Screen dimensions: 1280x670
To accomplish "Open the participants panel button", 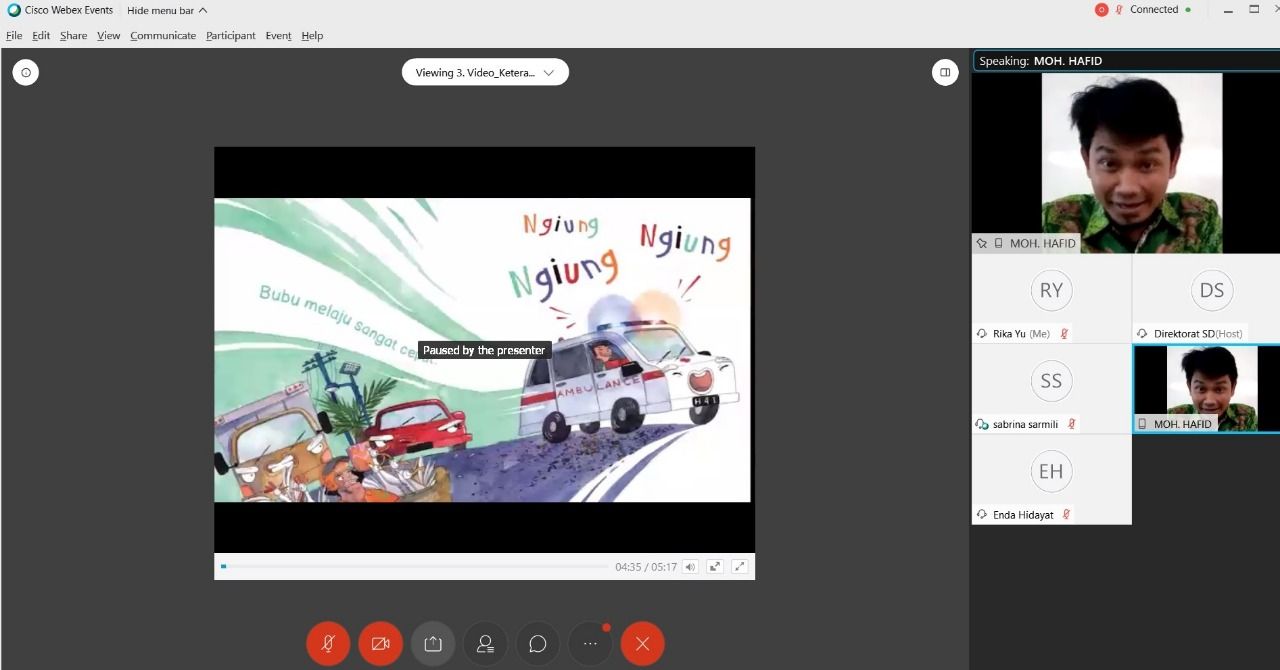I will click(x=485, y=644).
